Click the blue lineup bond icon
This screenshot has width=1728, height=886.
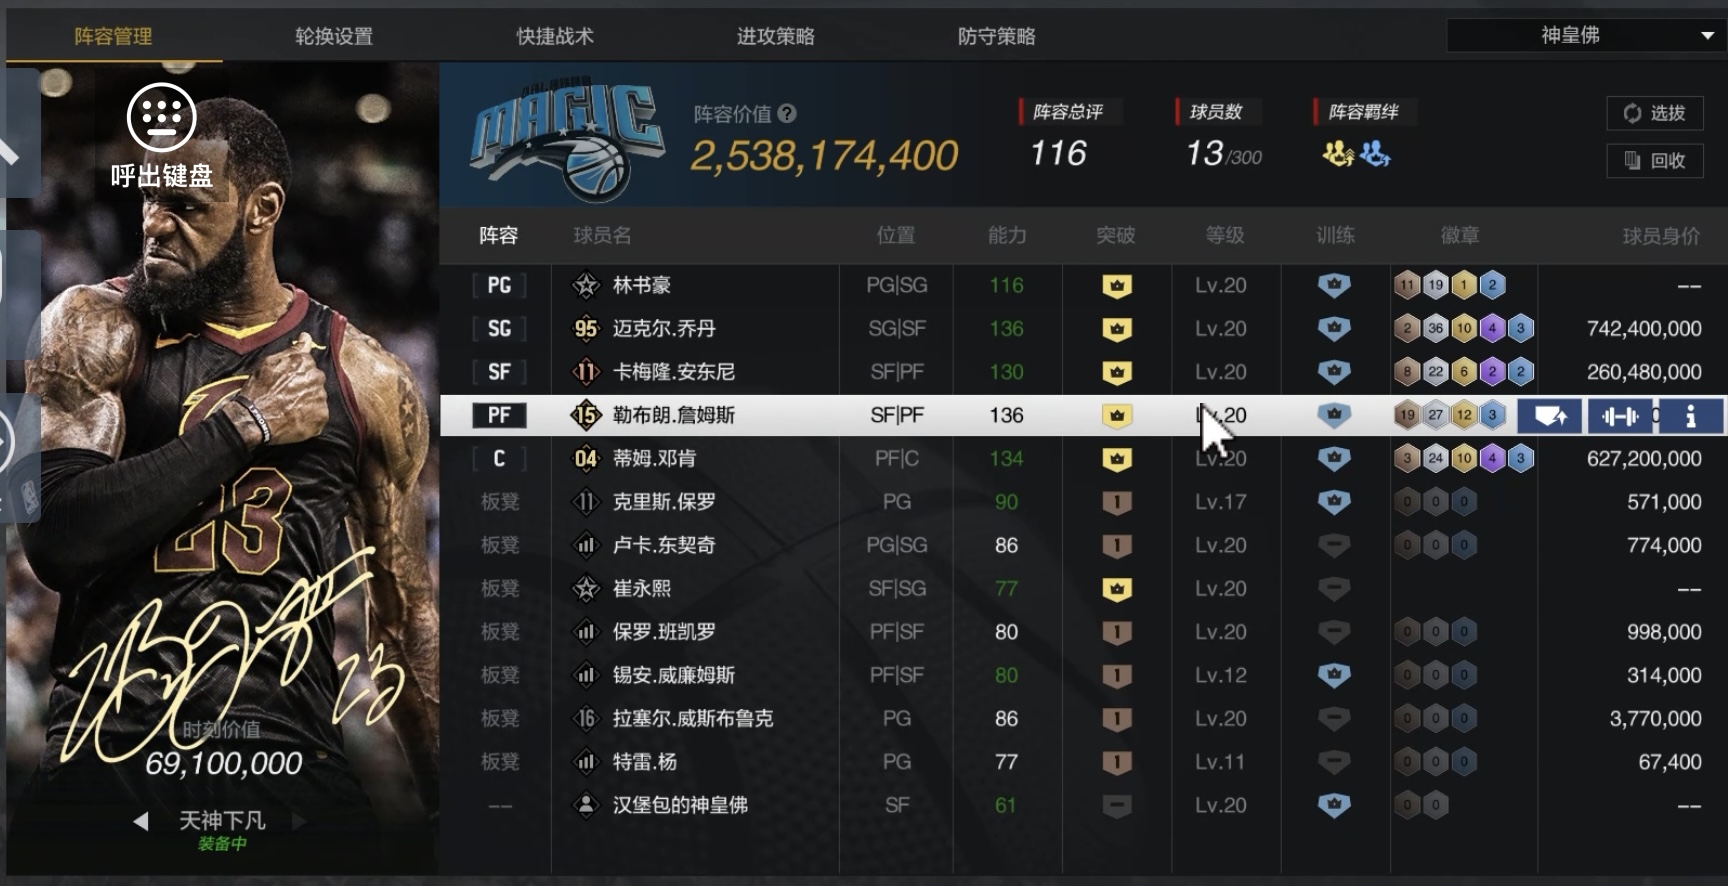(1375, 154)
